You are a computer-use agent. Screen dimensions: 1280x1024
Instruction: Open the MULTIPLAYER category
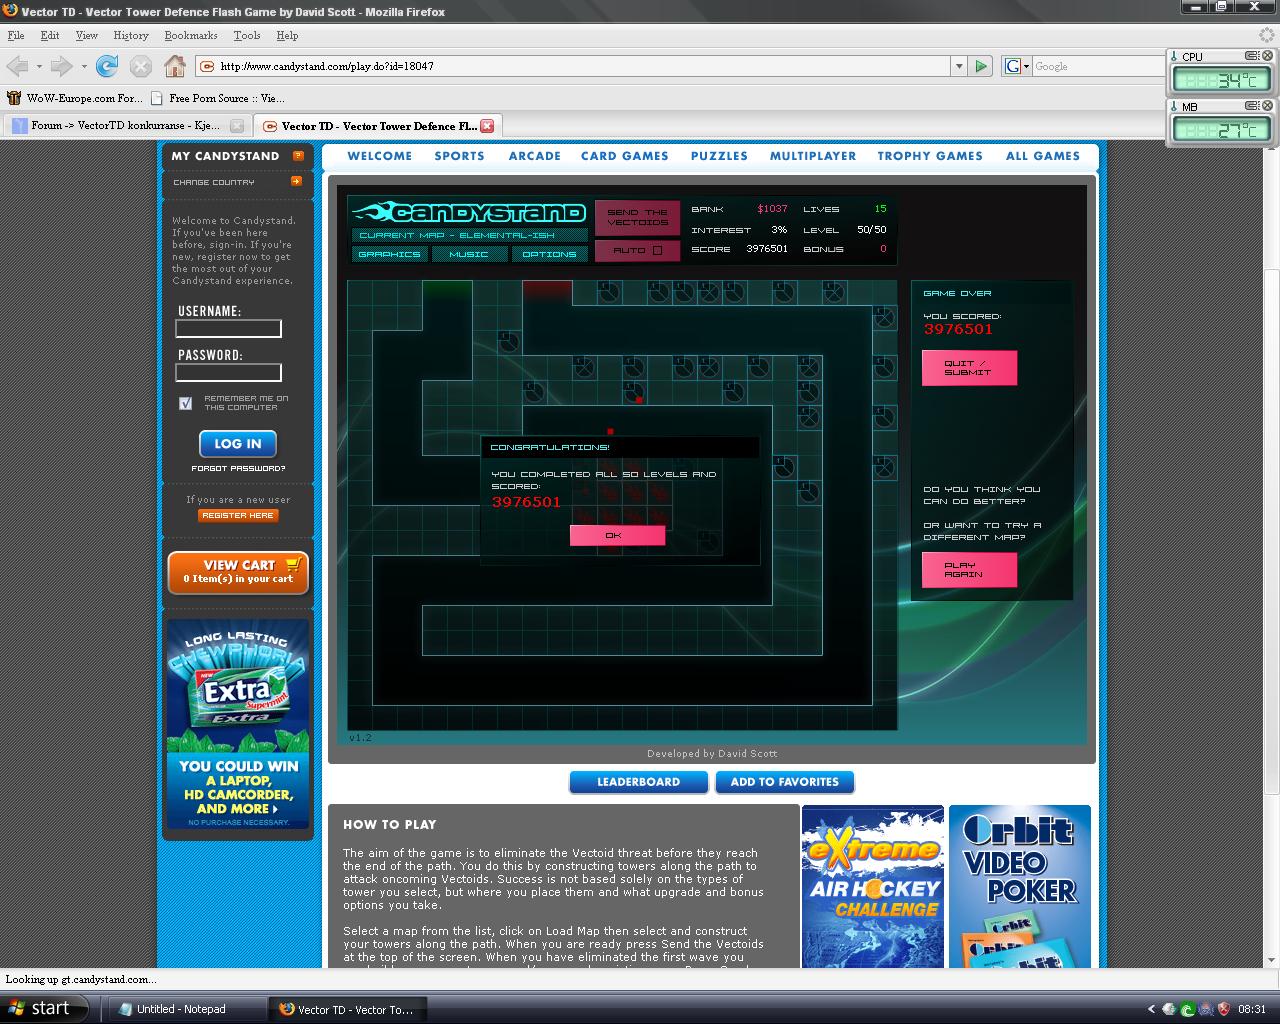[x=813, y=156]
